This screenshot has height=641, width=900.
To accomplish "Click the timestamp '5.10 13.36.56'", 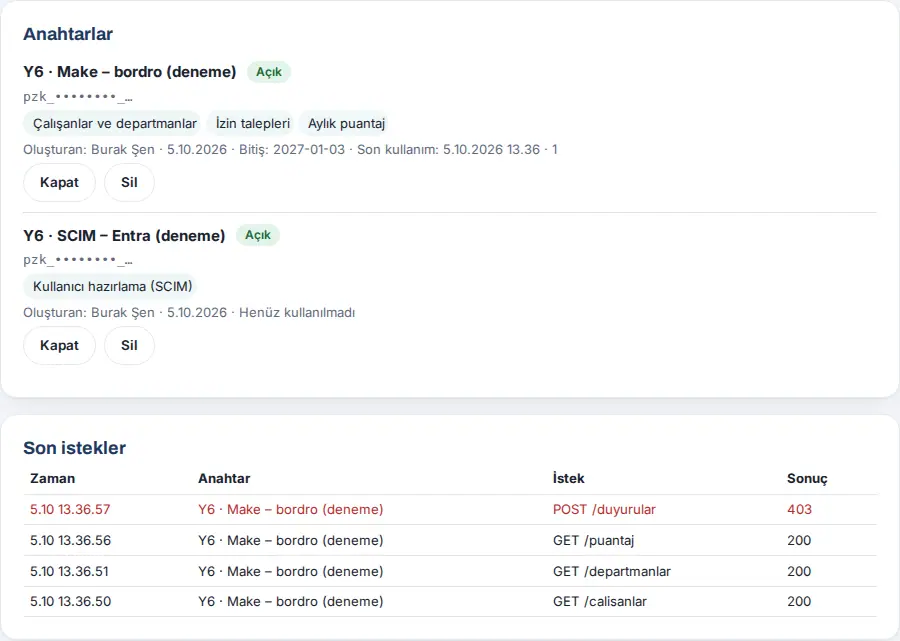I will click(71, 541).
